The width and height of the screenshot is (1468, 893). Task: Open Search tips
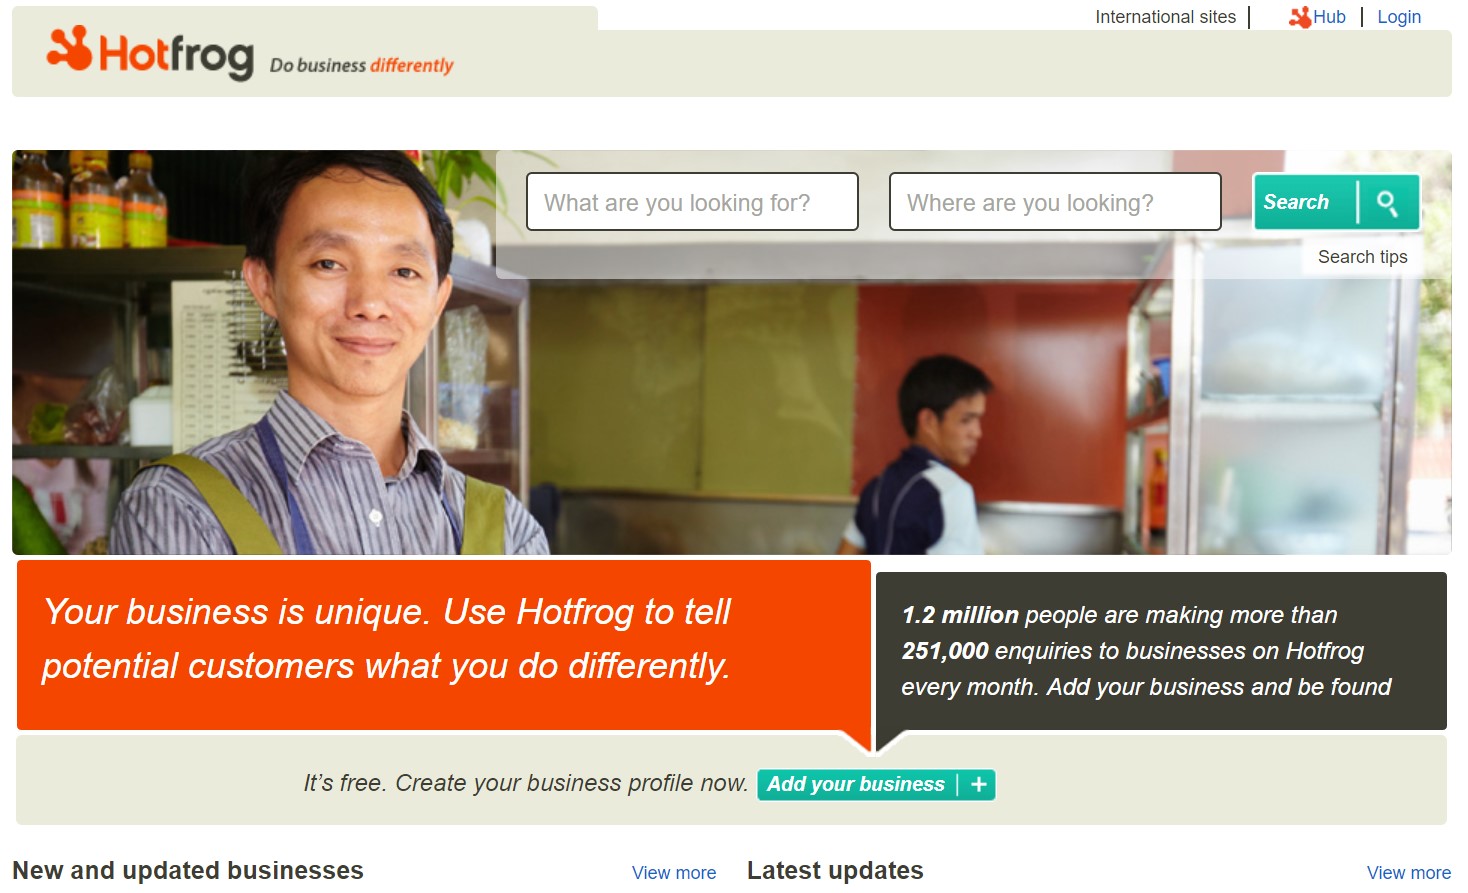(x=1362, y=257)
